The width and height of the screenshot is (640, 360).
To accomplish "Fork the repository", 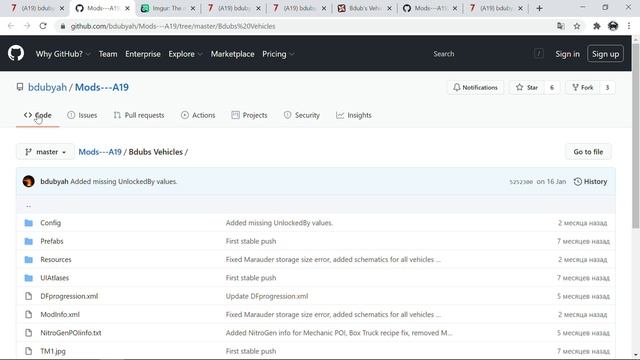I will (583, 87).
